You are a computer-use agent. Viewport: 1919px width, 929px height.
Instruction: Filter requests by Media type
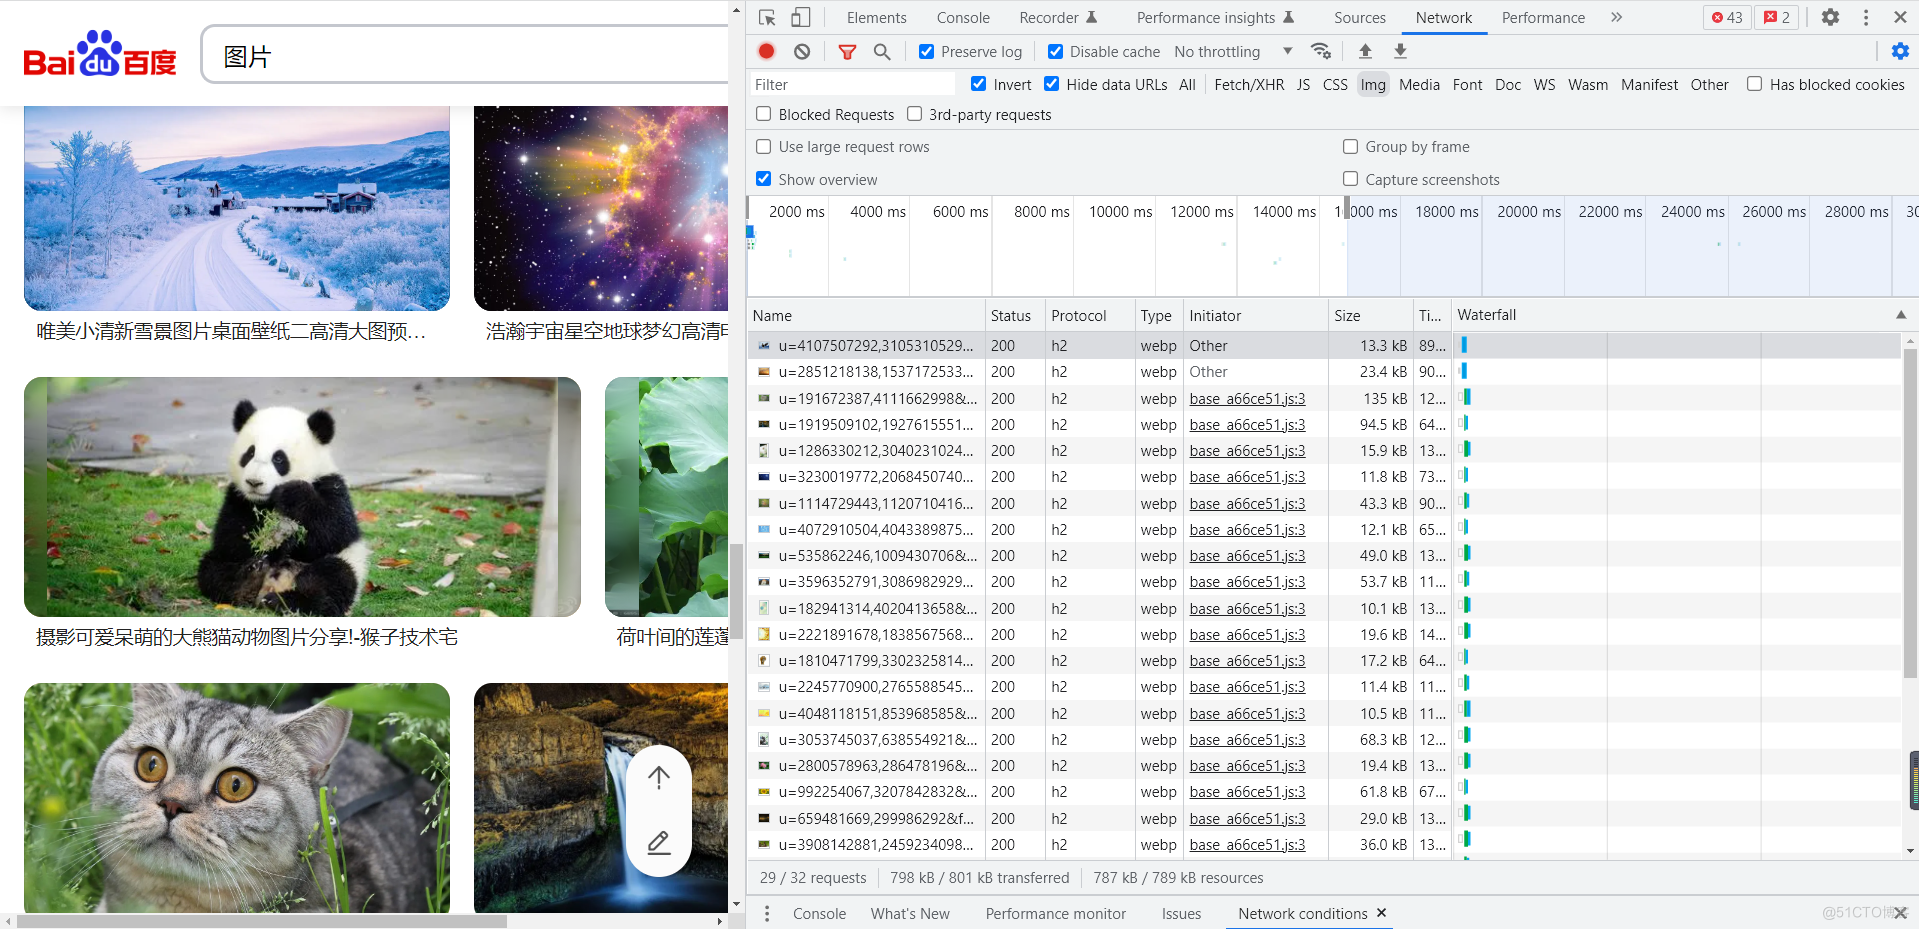click(x=1419, y=84)
